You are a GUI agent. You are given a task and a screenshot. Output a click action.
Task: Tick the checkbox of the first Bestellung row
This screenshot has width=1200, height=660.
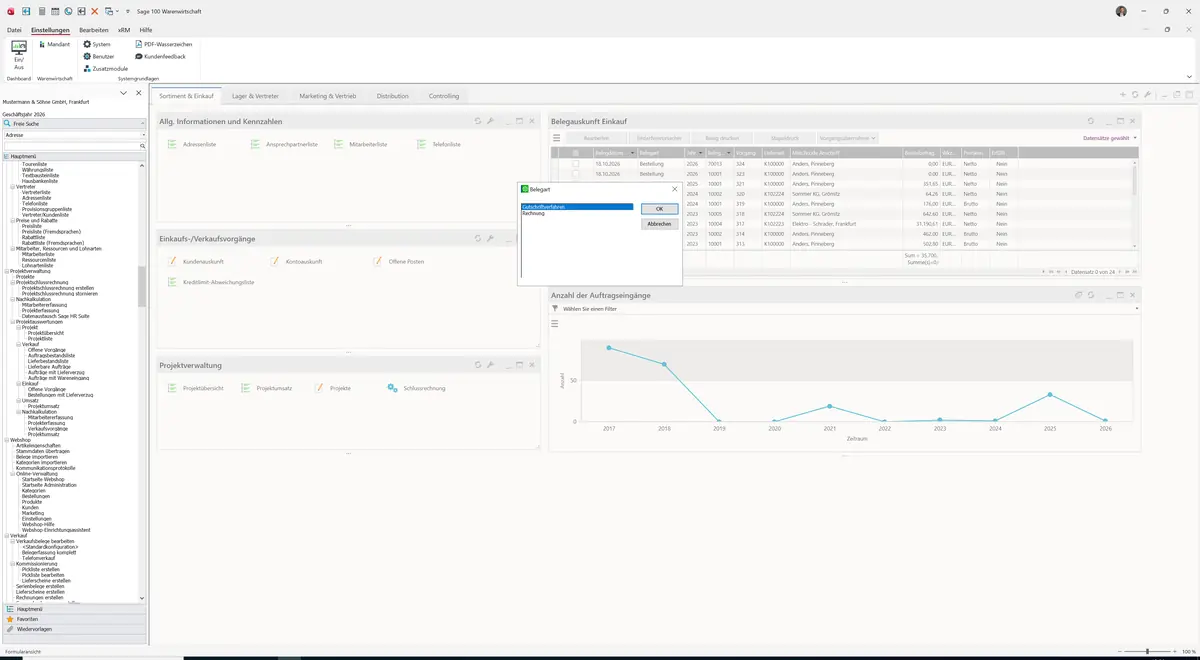[x=575, y=163]
